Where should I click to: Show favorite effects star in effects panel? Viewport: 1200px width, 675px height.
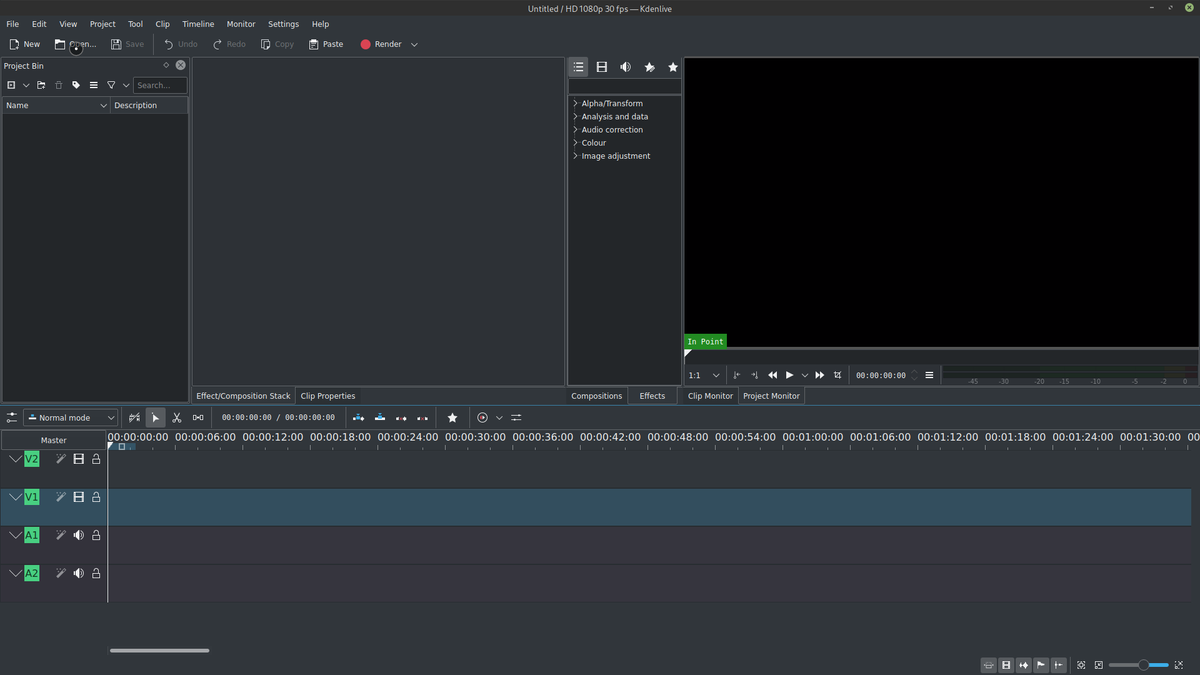[x=673, y=67]
